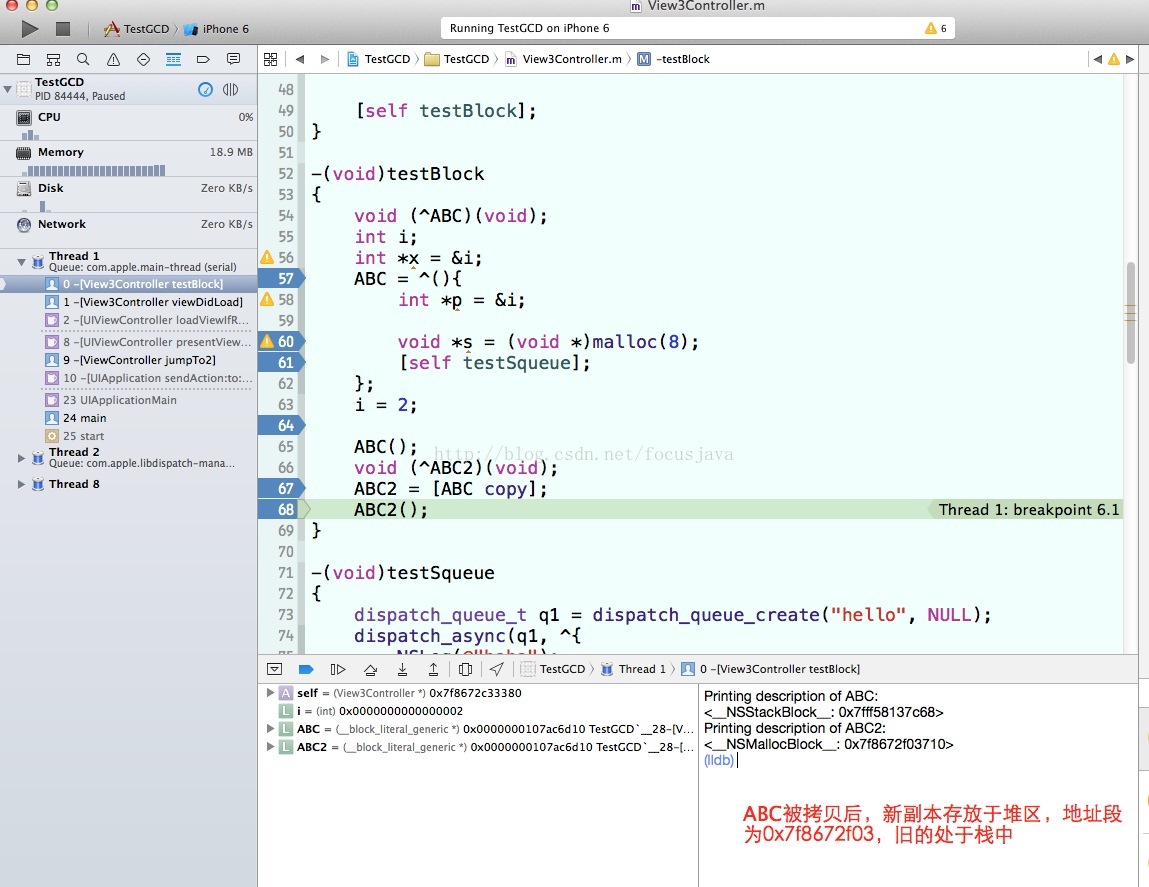This screenshot has width=1149, height=887.
Task: Expand the ABC variable row
Action: (270, 729)
